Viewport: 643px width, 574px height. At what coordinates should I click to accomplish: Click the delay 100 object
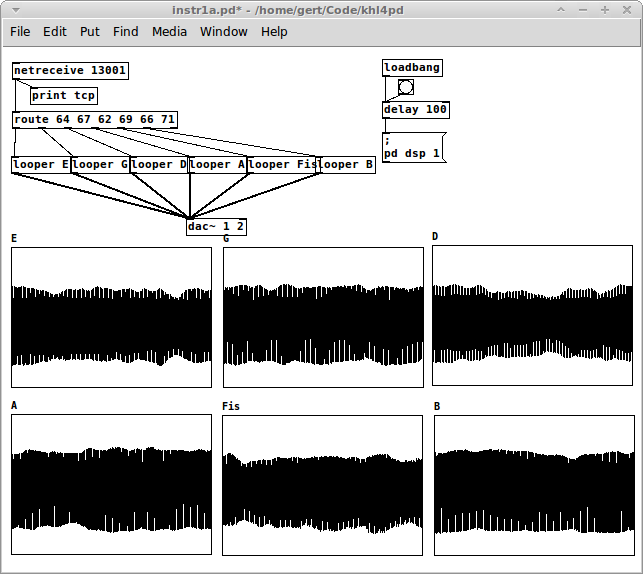tap(416, 110)
